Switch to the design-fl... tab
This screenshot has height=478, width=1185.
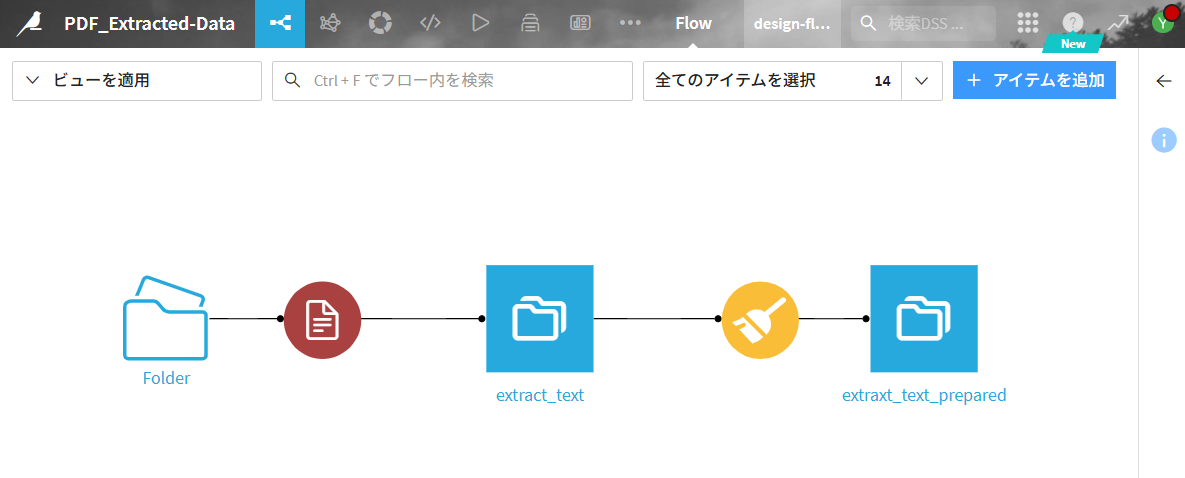(791, 23)
